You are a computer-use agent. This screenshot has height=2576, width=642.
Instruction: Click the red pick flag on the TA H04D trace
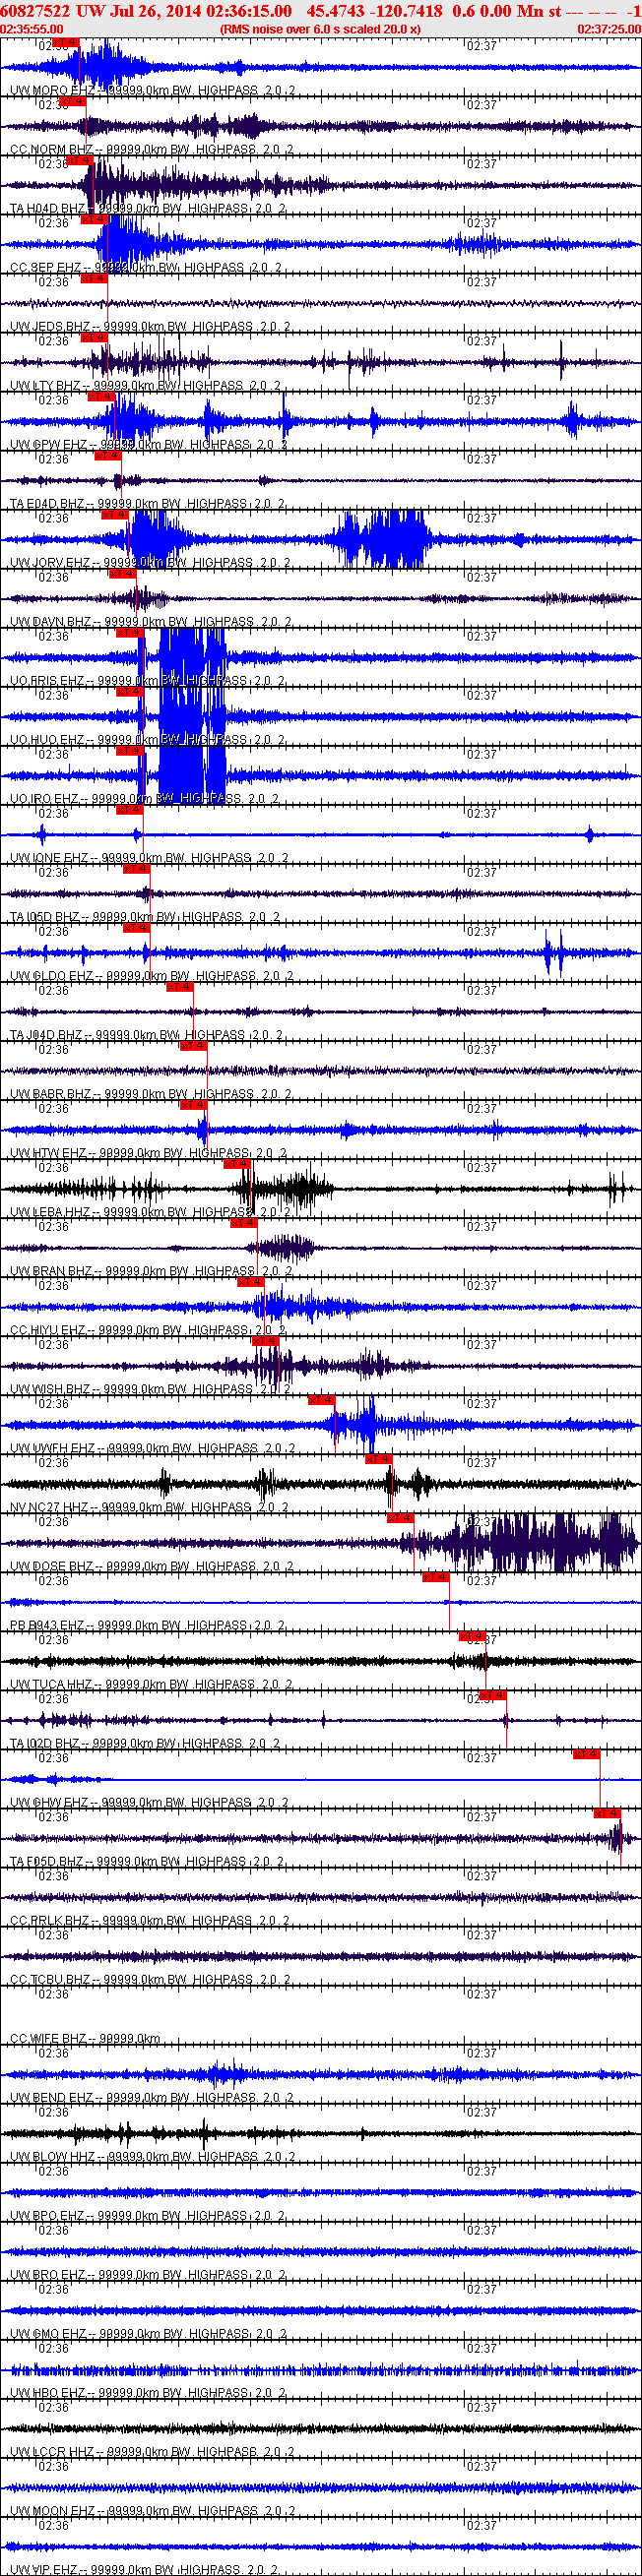79,160
